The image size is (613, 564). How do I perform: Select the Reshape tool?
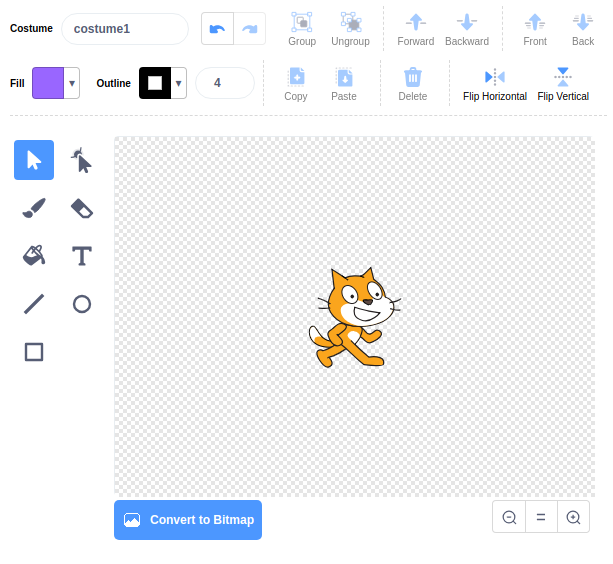pos(81,160)
